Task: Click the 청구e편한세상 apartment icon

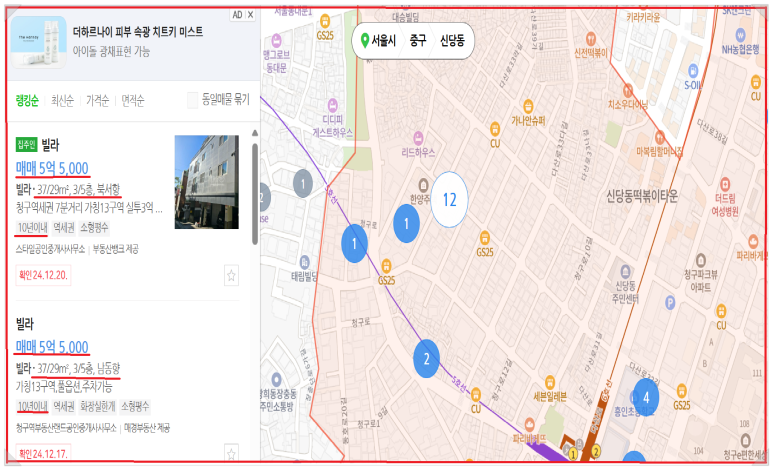Action: [x=745, y=439]
